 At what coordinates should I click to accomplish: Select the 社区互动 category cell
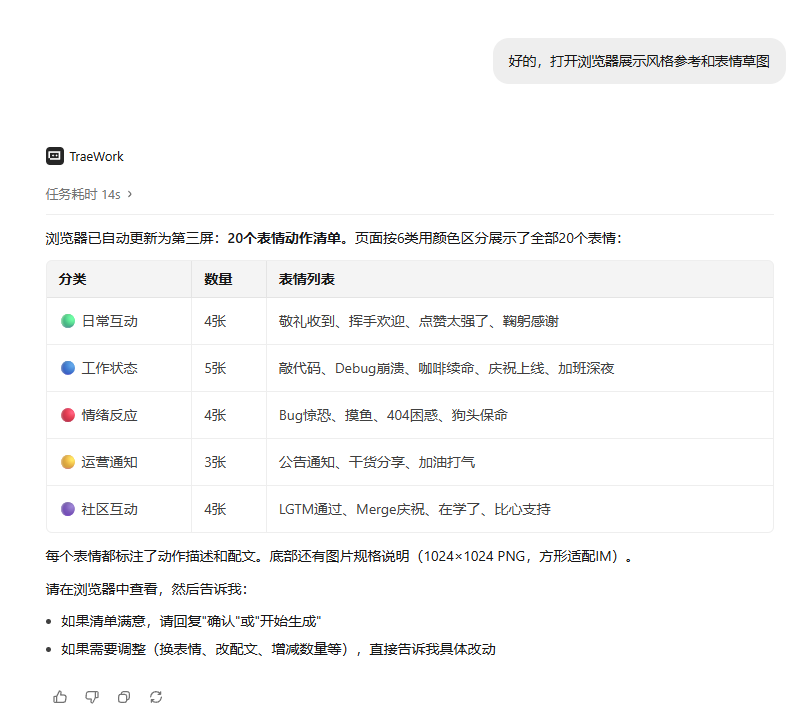119,509
